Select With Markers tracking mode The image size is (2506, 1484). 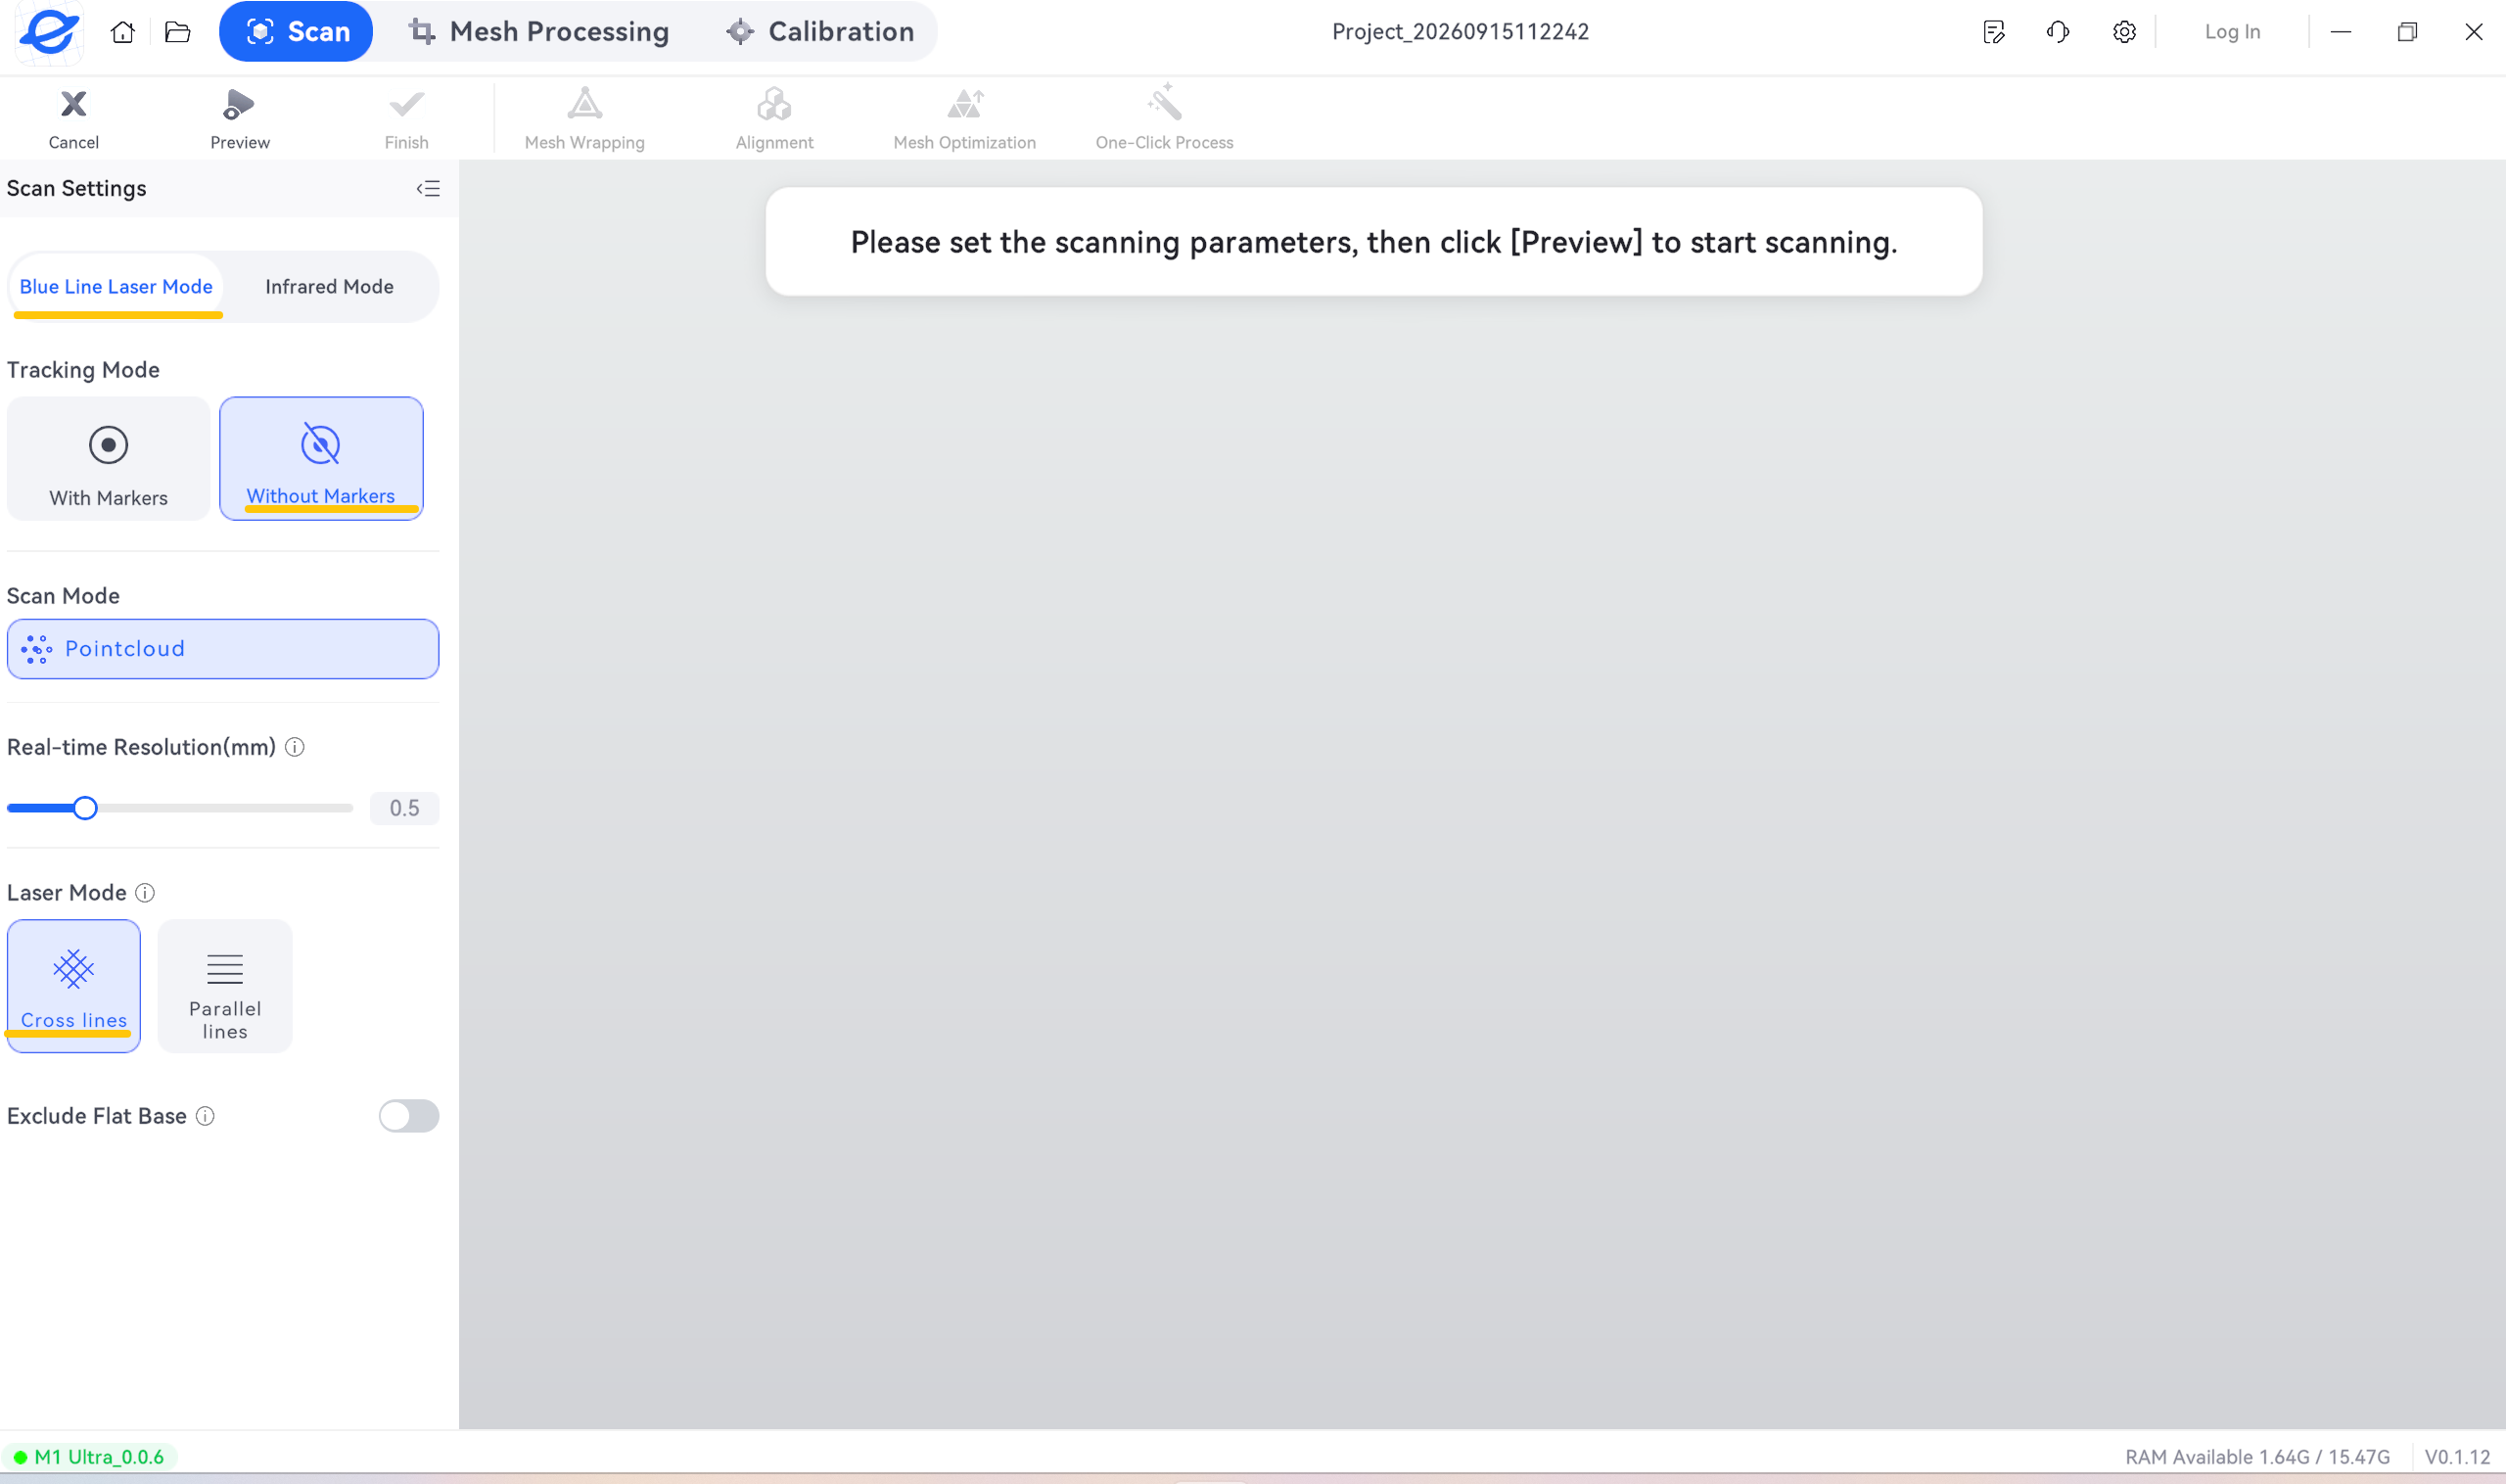(108, 458)
